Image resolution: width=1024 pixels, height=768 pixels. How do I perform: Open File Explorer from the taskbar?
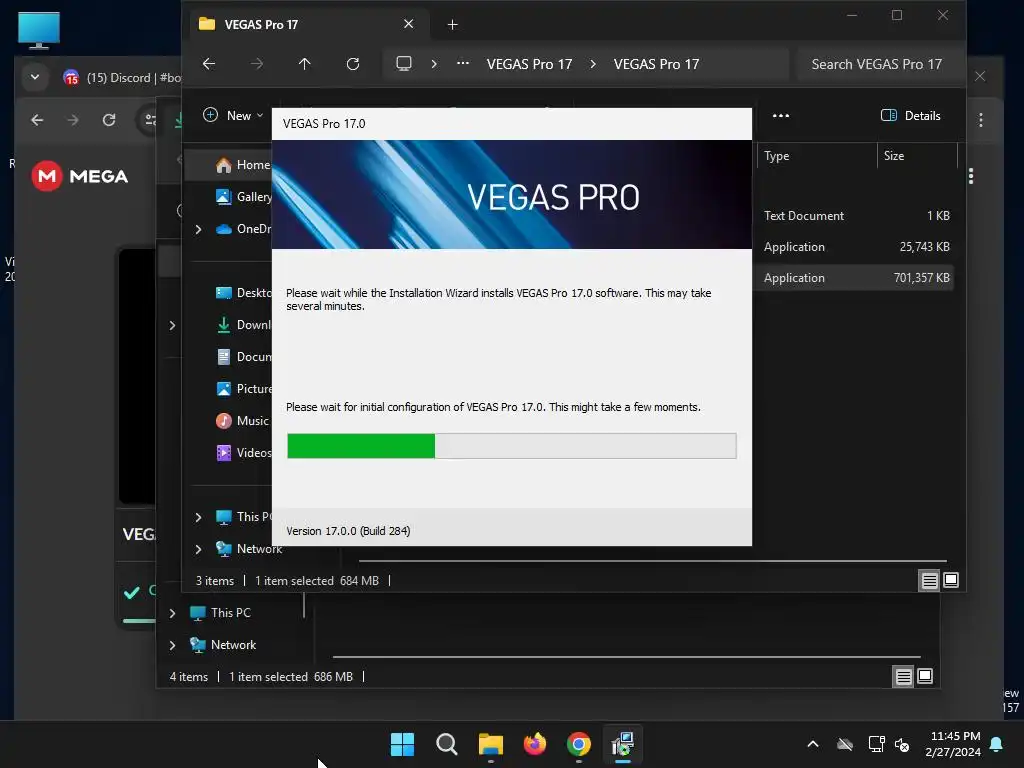[x=490, y=744]
